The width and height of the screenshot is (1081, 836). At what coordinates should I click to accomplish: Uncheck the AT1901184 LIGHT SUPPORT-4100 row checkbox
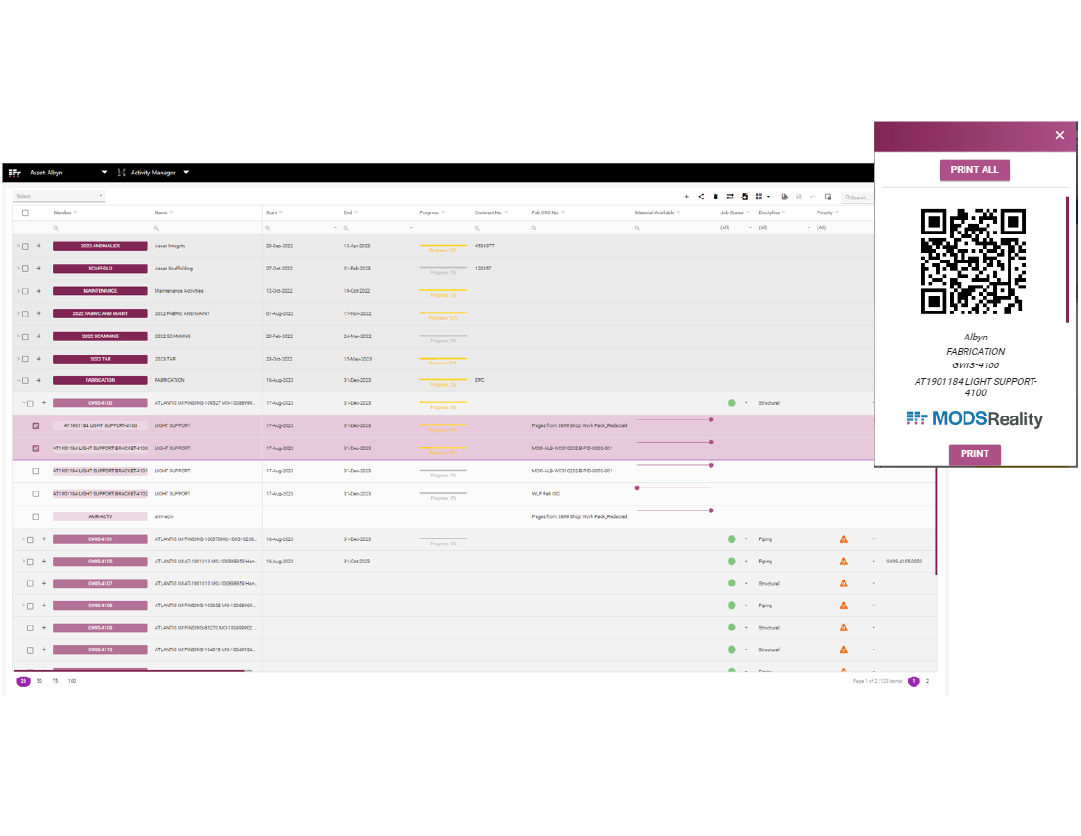point(36,426)
